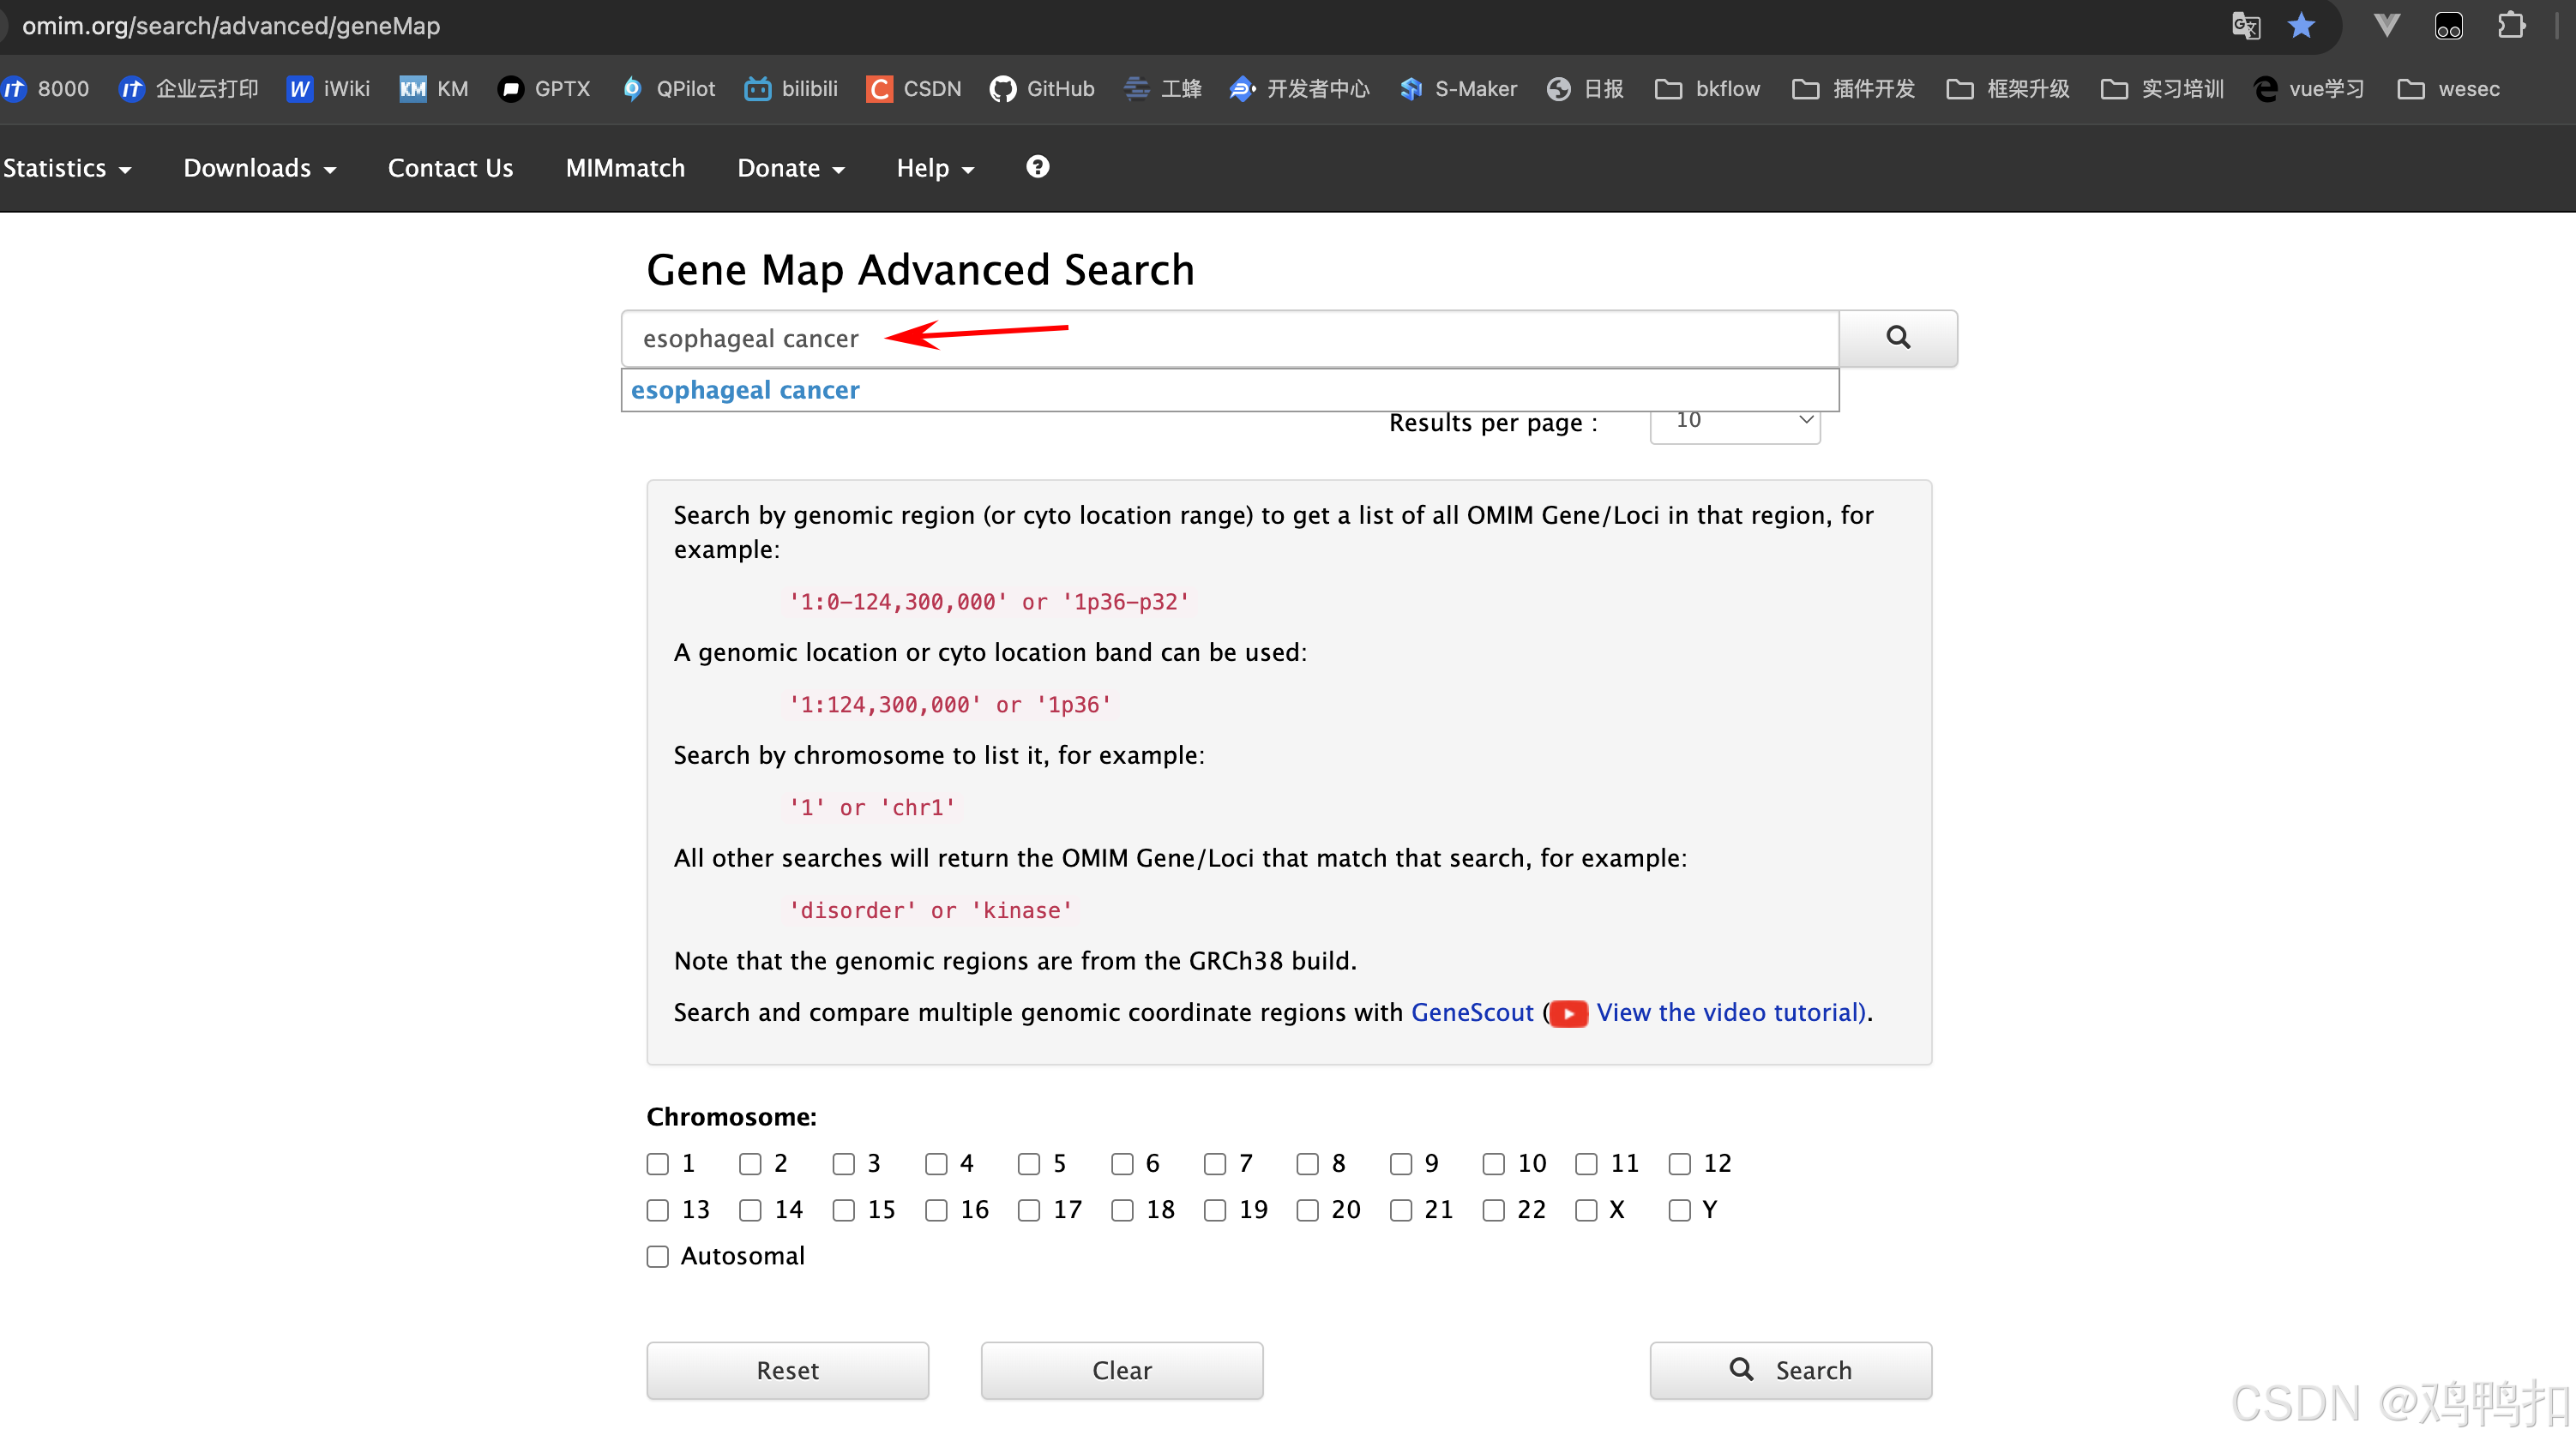The height and width of the screenshot is (1447, 2576).
Task: Open the bkflow bookmark folder
Action: click(x=1707, y=89)
